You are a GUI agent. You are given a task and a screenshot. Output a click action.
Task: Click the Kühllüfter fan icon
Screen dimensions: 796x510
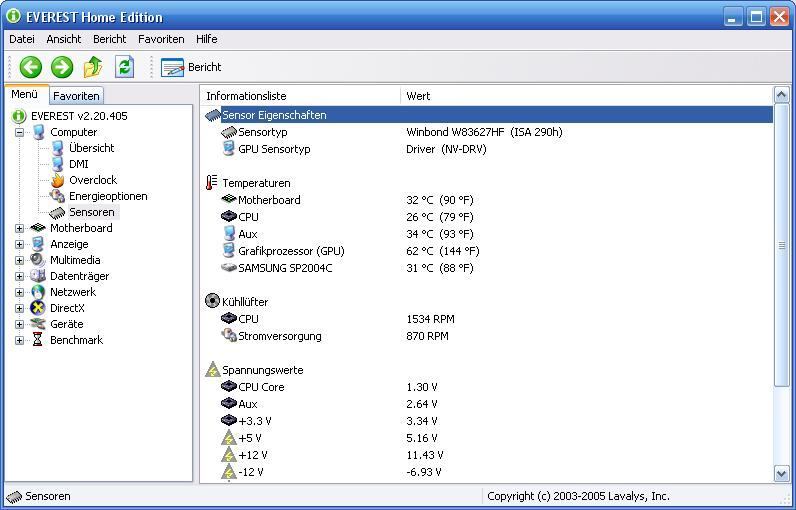[212, 301]
